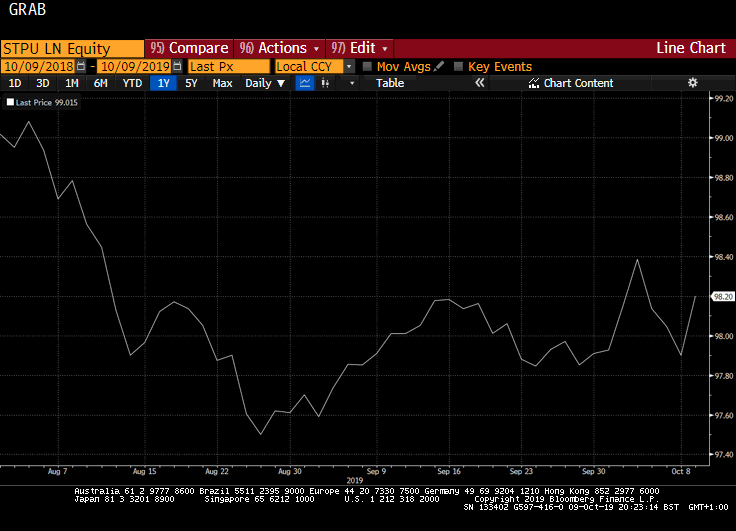Image resolution: width=736 pixels, height=531 pixels.
Task: Enable the Mov Avgs checkbox
Action: click(x=367, y=66)
